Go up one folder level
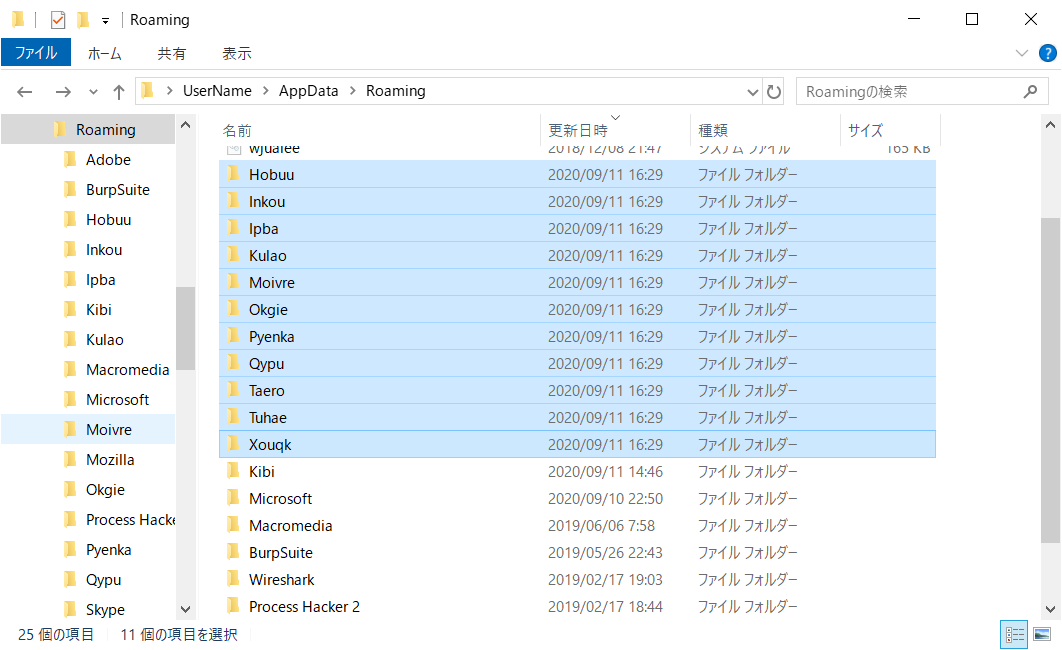The width and height of the screenshot is (1062, 650). 119,91
